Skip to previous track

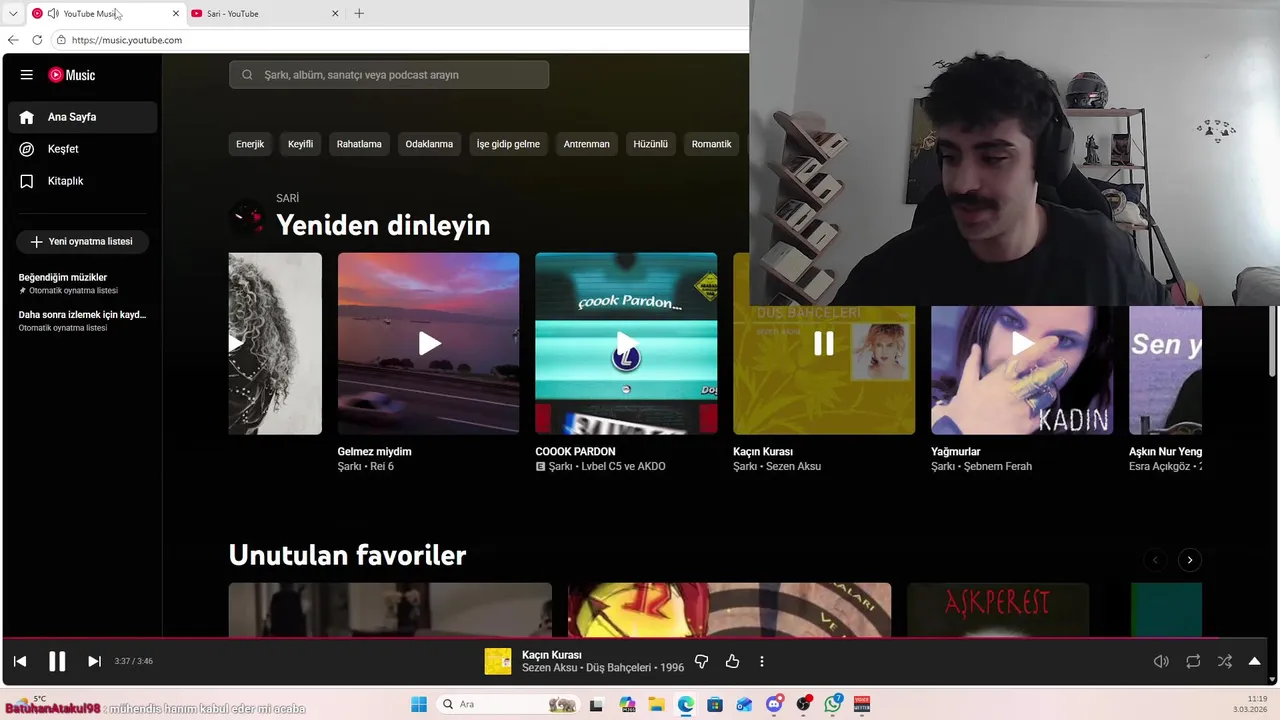(20, 661)
